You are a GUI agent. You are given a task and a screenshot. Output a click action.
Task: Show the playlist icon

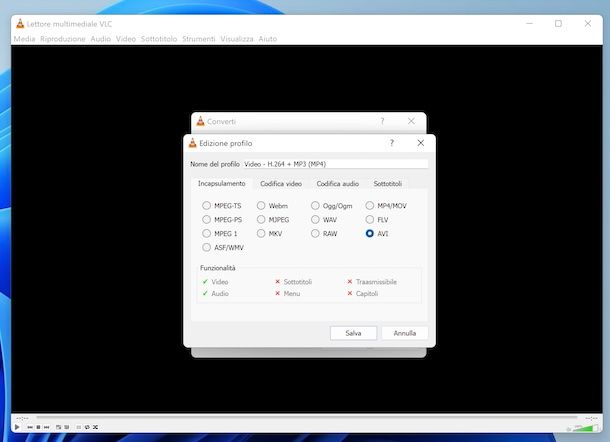click(79, 427)
